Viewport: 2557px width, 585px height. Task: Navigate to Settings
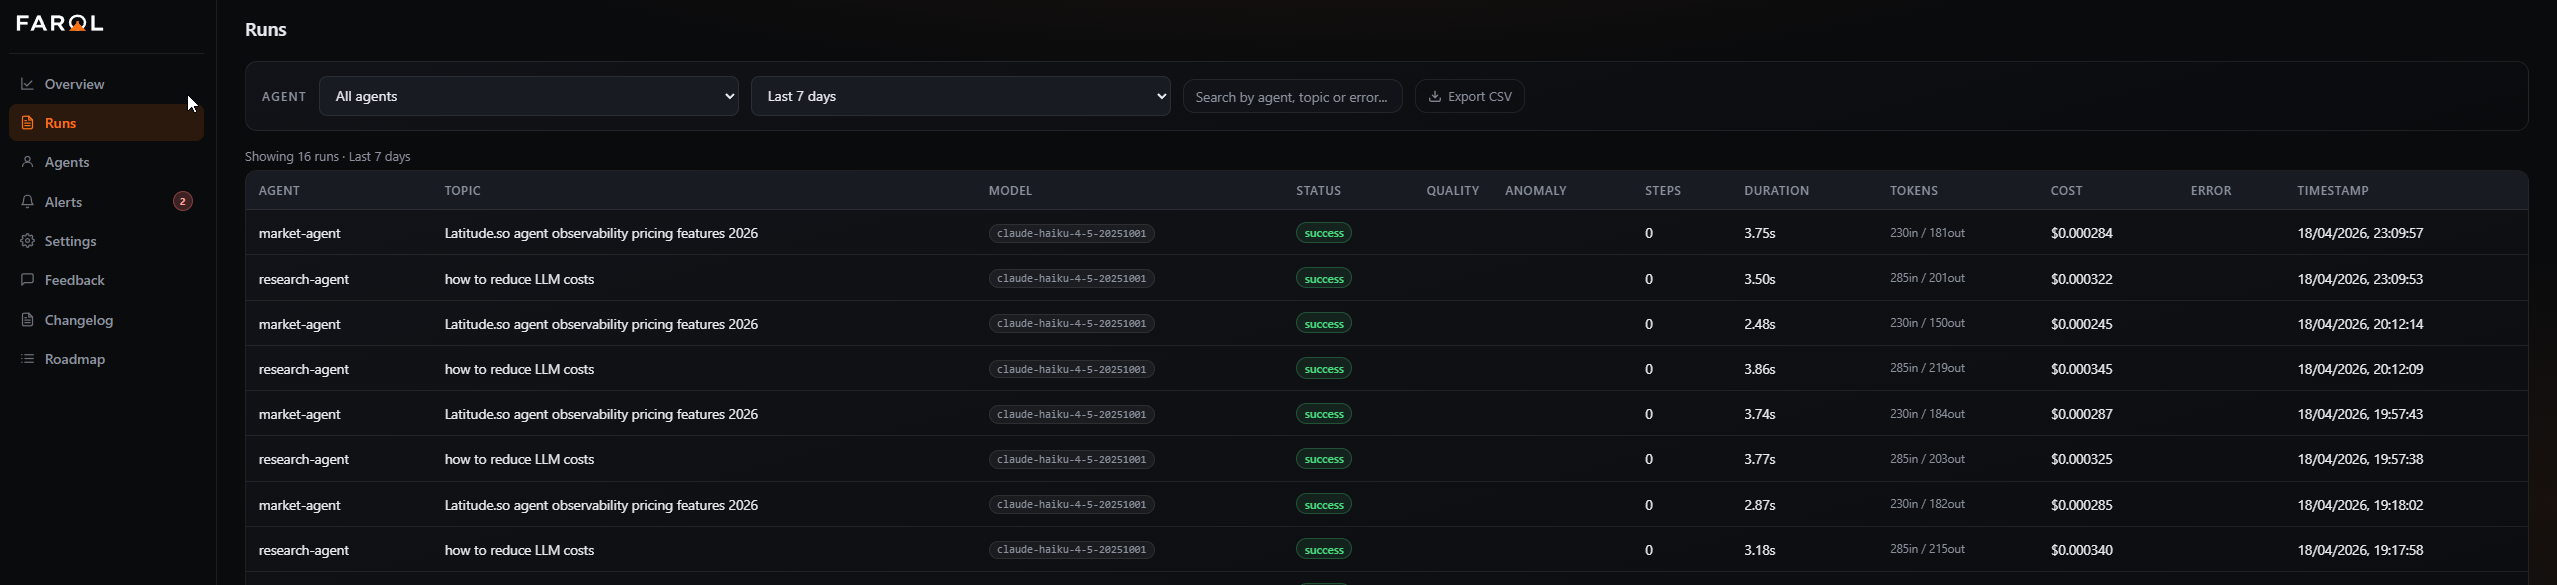pyautogui.click(x=106, y=241)
